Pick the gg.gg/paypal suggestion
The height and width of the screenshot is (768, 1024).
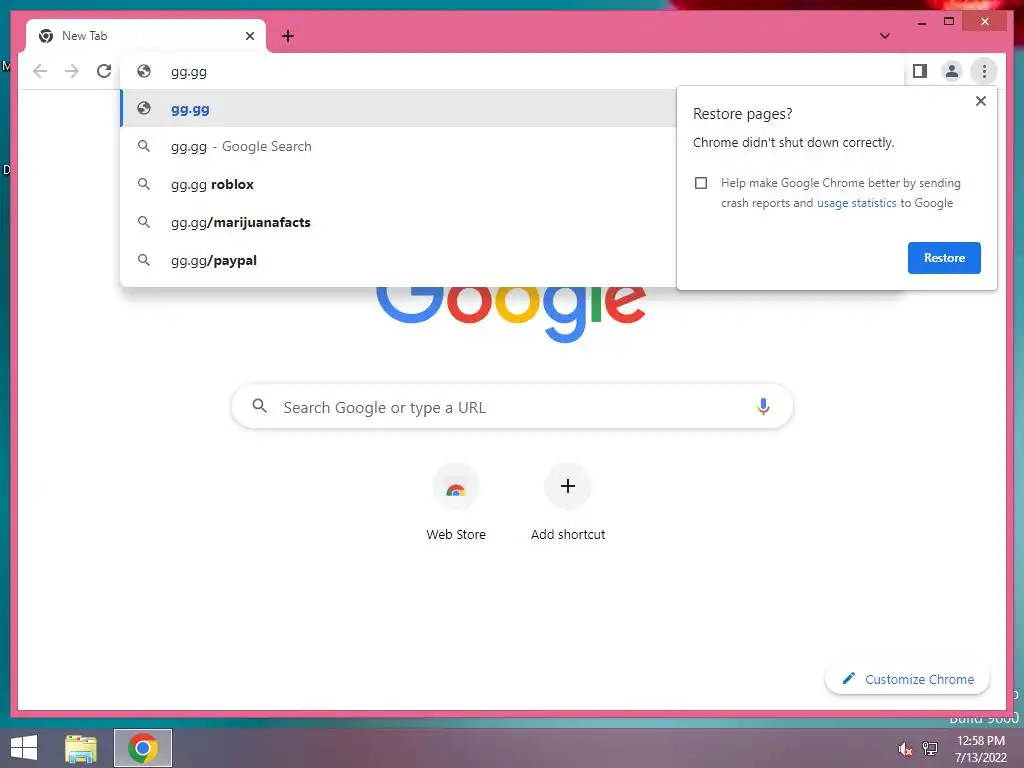(398, 260)
